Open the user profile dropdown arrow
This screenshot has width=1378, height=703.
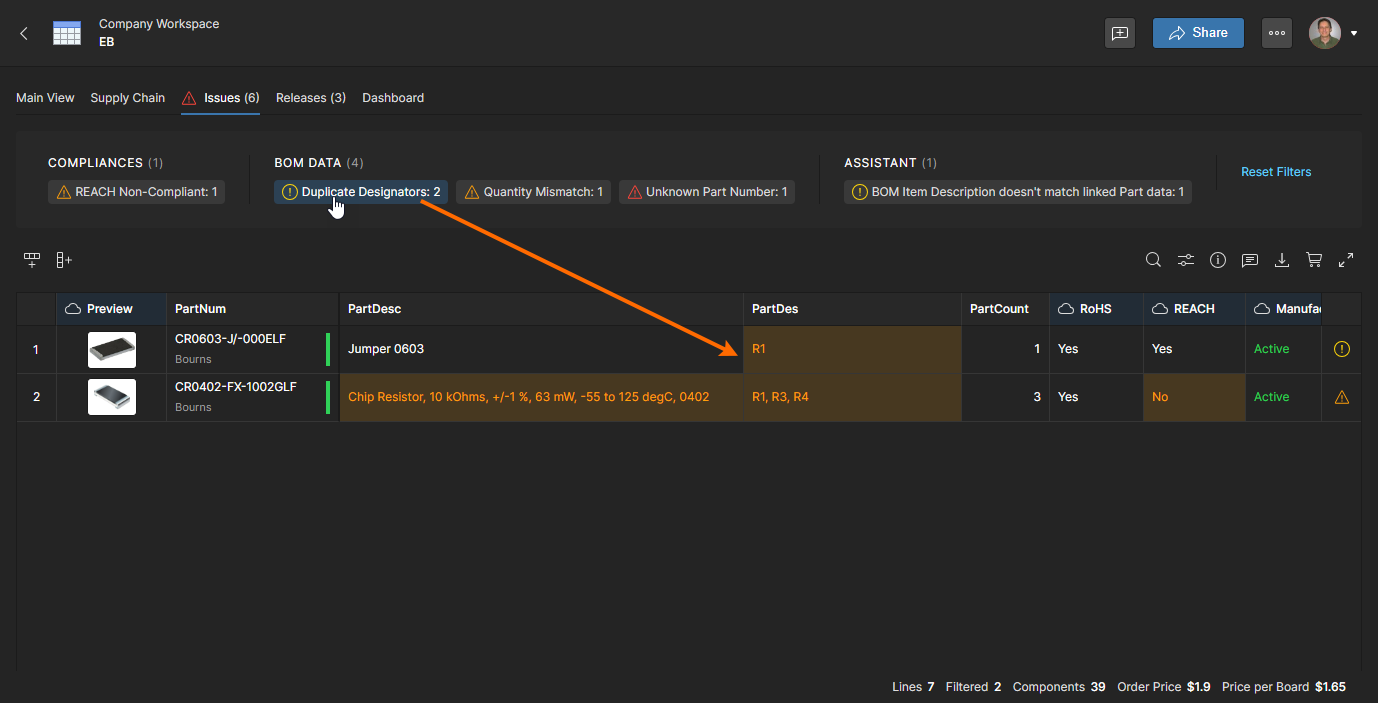[x=1354, y=33]
